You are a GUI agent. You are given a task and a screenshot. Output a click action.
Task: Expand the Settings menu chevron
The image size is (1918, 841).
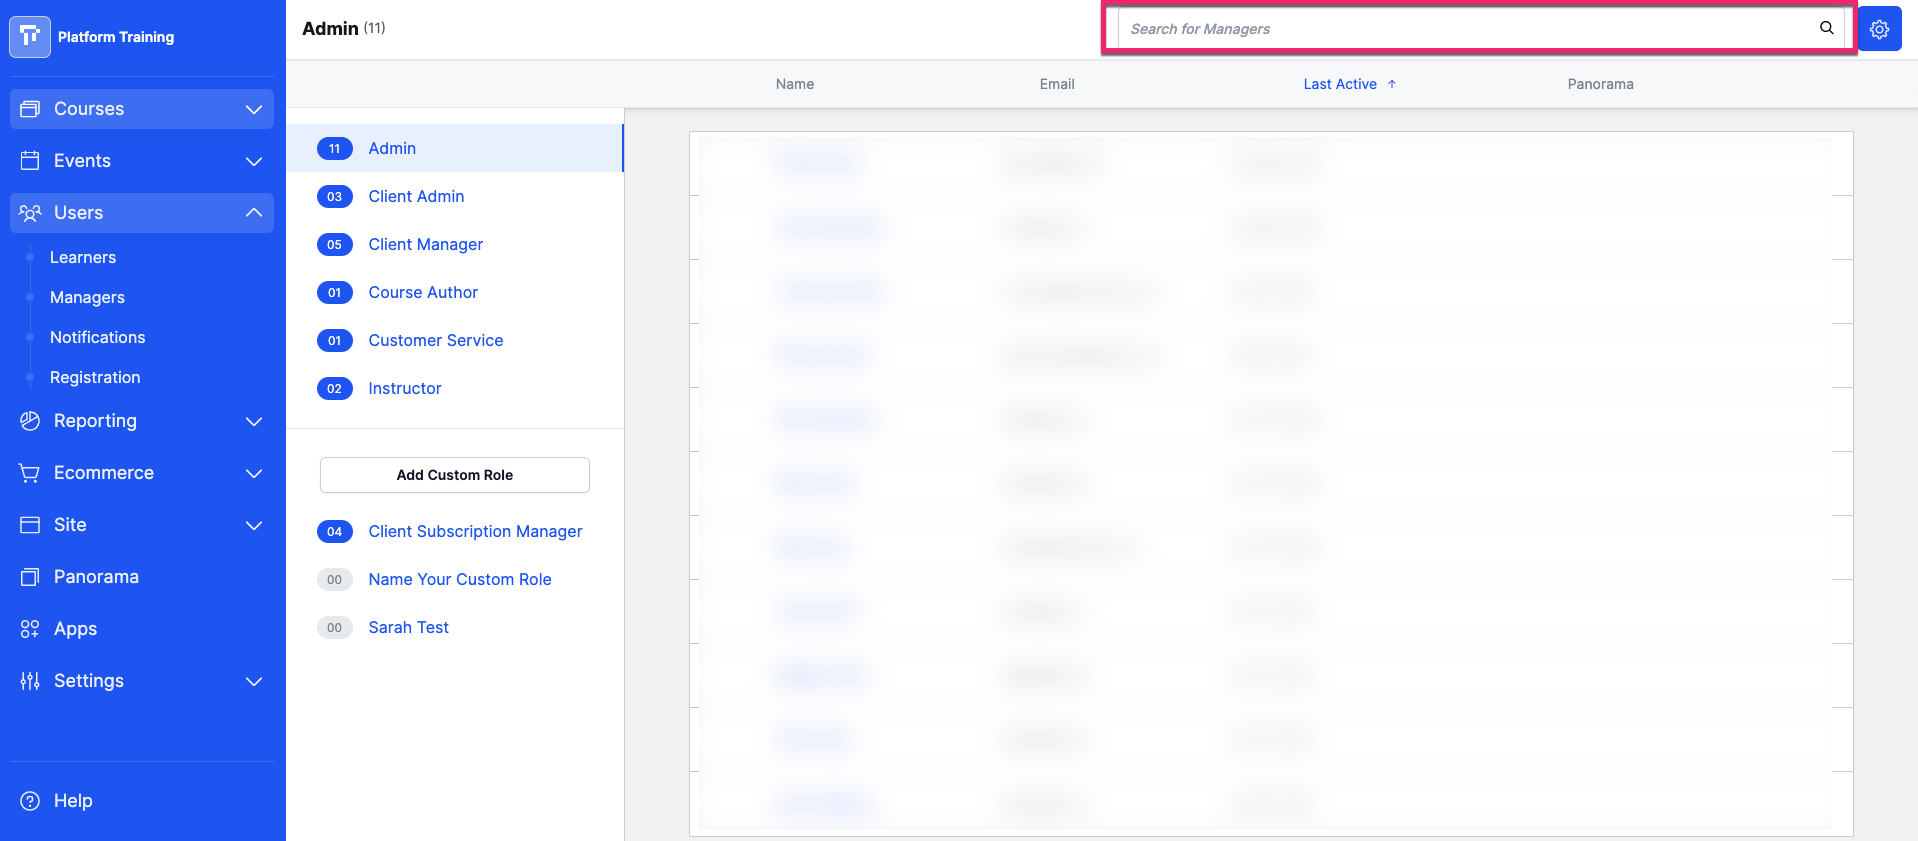pyautogui.click(x=254, y=681)
